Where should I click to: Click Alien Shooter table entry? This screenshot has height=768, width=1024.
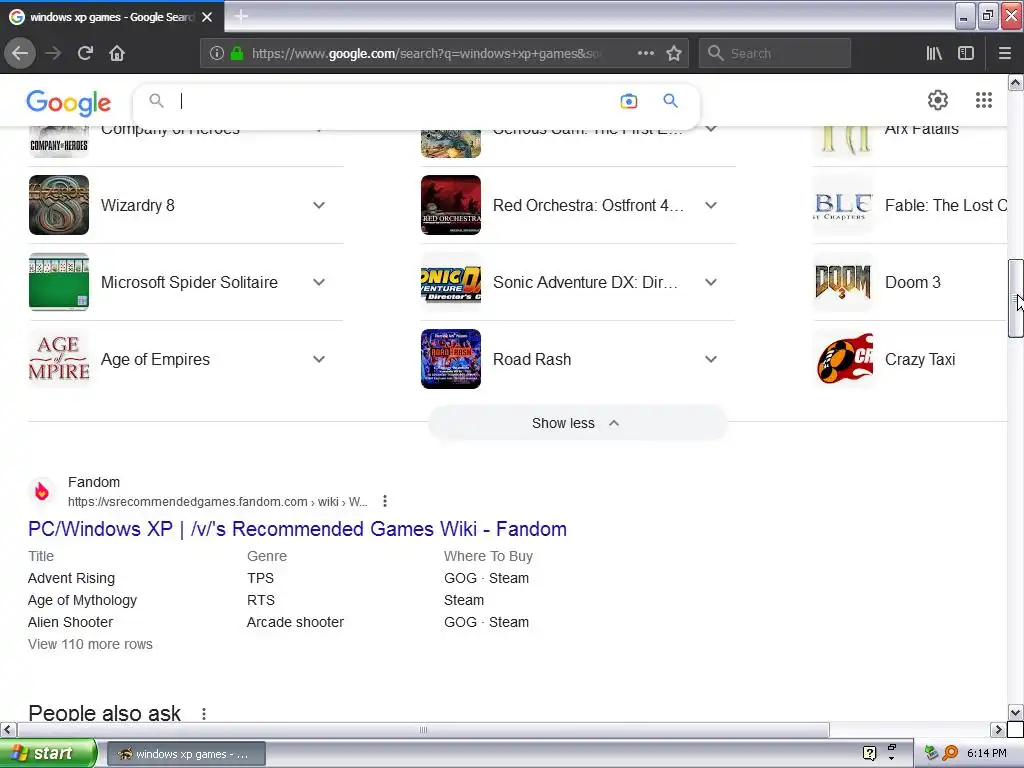pos(71,622)
